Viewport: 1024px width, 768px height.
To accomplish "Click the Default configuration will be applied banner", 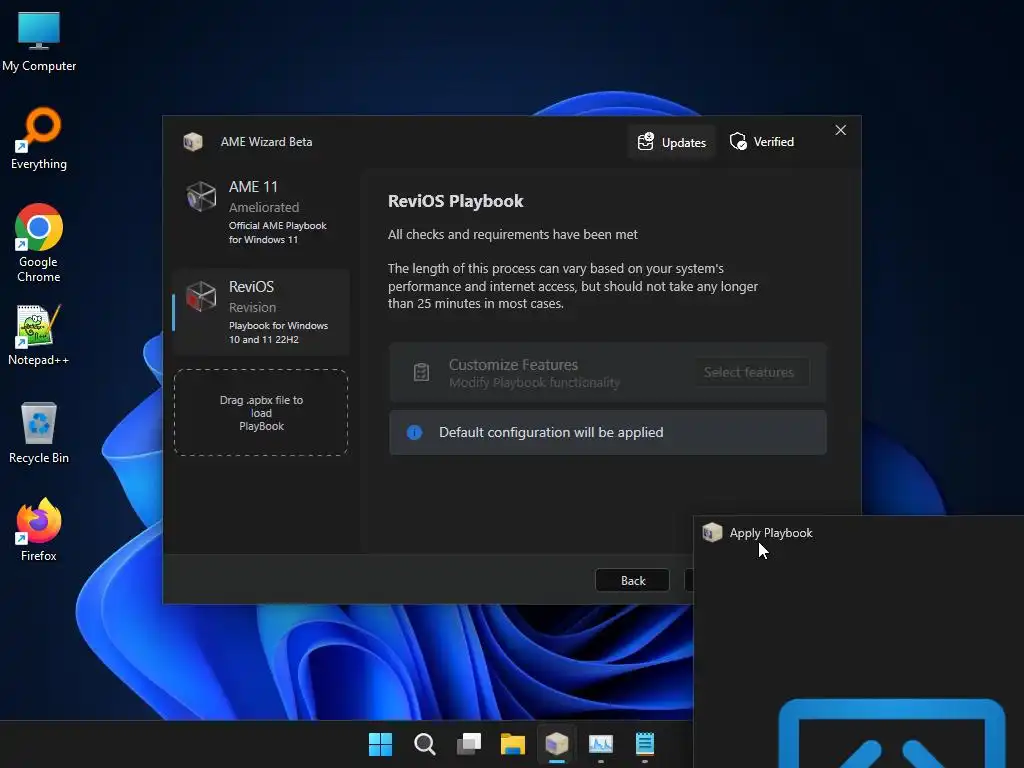I will [x=607, y=432].
